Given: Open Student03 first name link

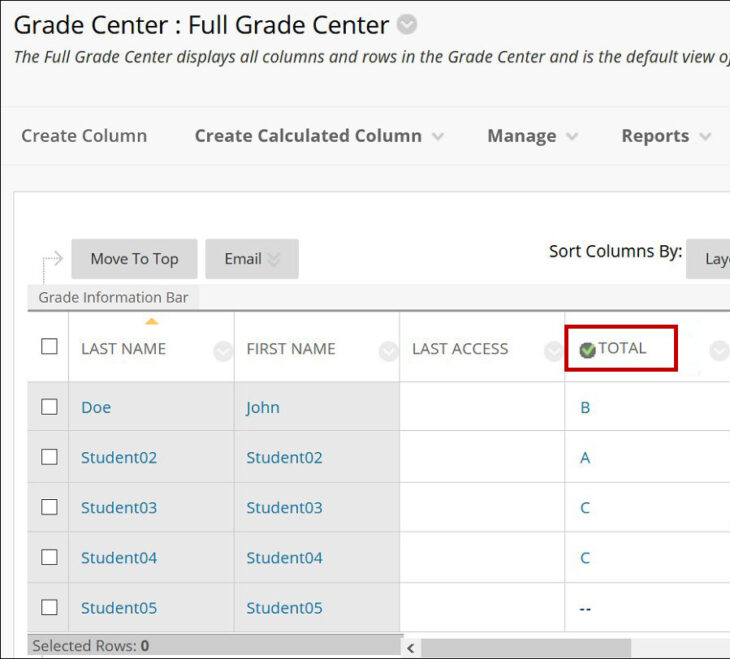Looking at the screenshot, I should tap(284, 508).
